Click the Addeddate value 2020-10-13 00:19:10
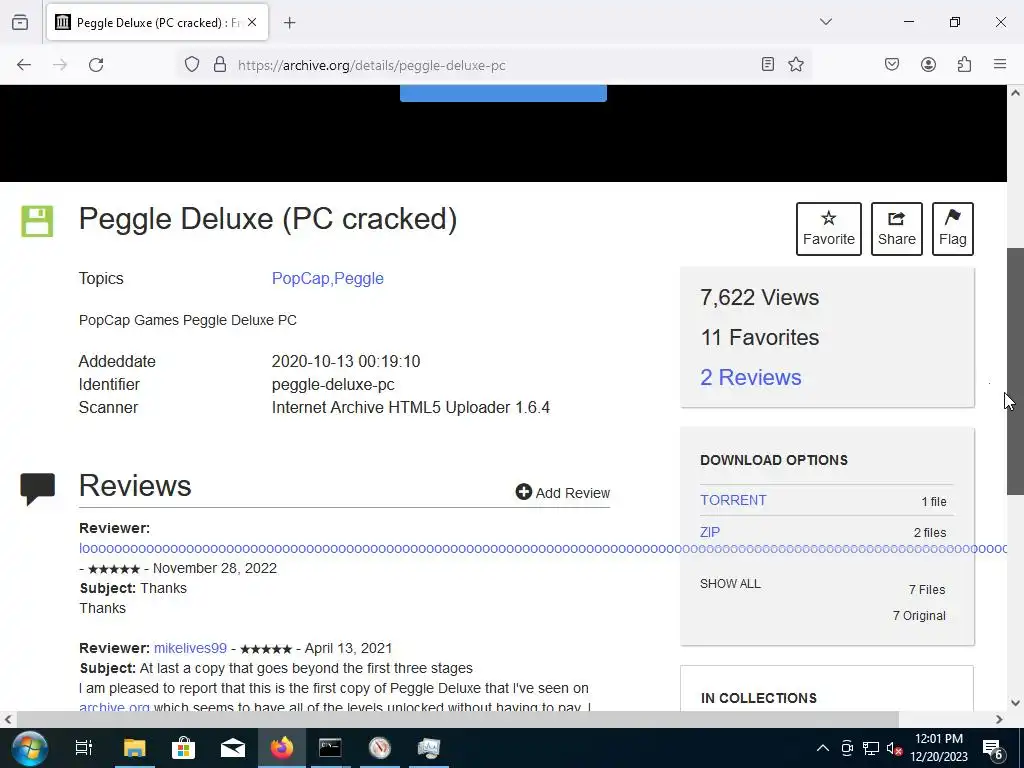Image resolution: width=1024 pixels, height=768 pixels. pos(345,361)
